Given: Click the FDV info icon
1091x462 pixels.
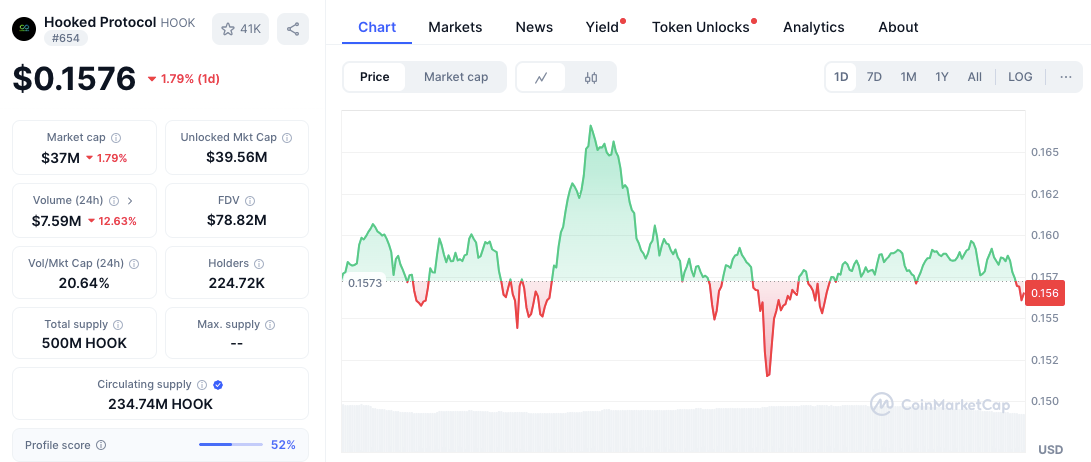Looking at the screenshot, I should pos(250,201).
